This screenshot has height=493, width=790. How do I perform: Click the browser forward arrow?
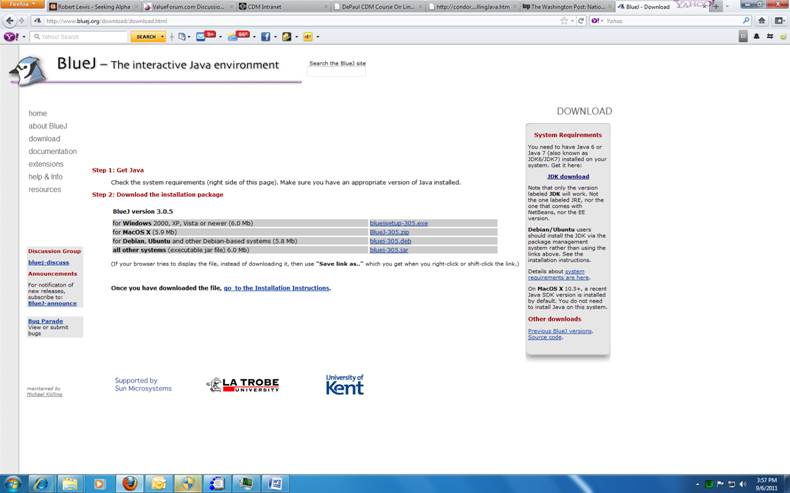coord(21,21)
